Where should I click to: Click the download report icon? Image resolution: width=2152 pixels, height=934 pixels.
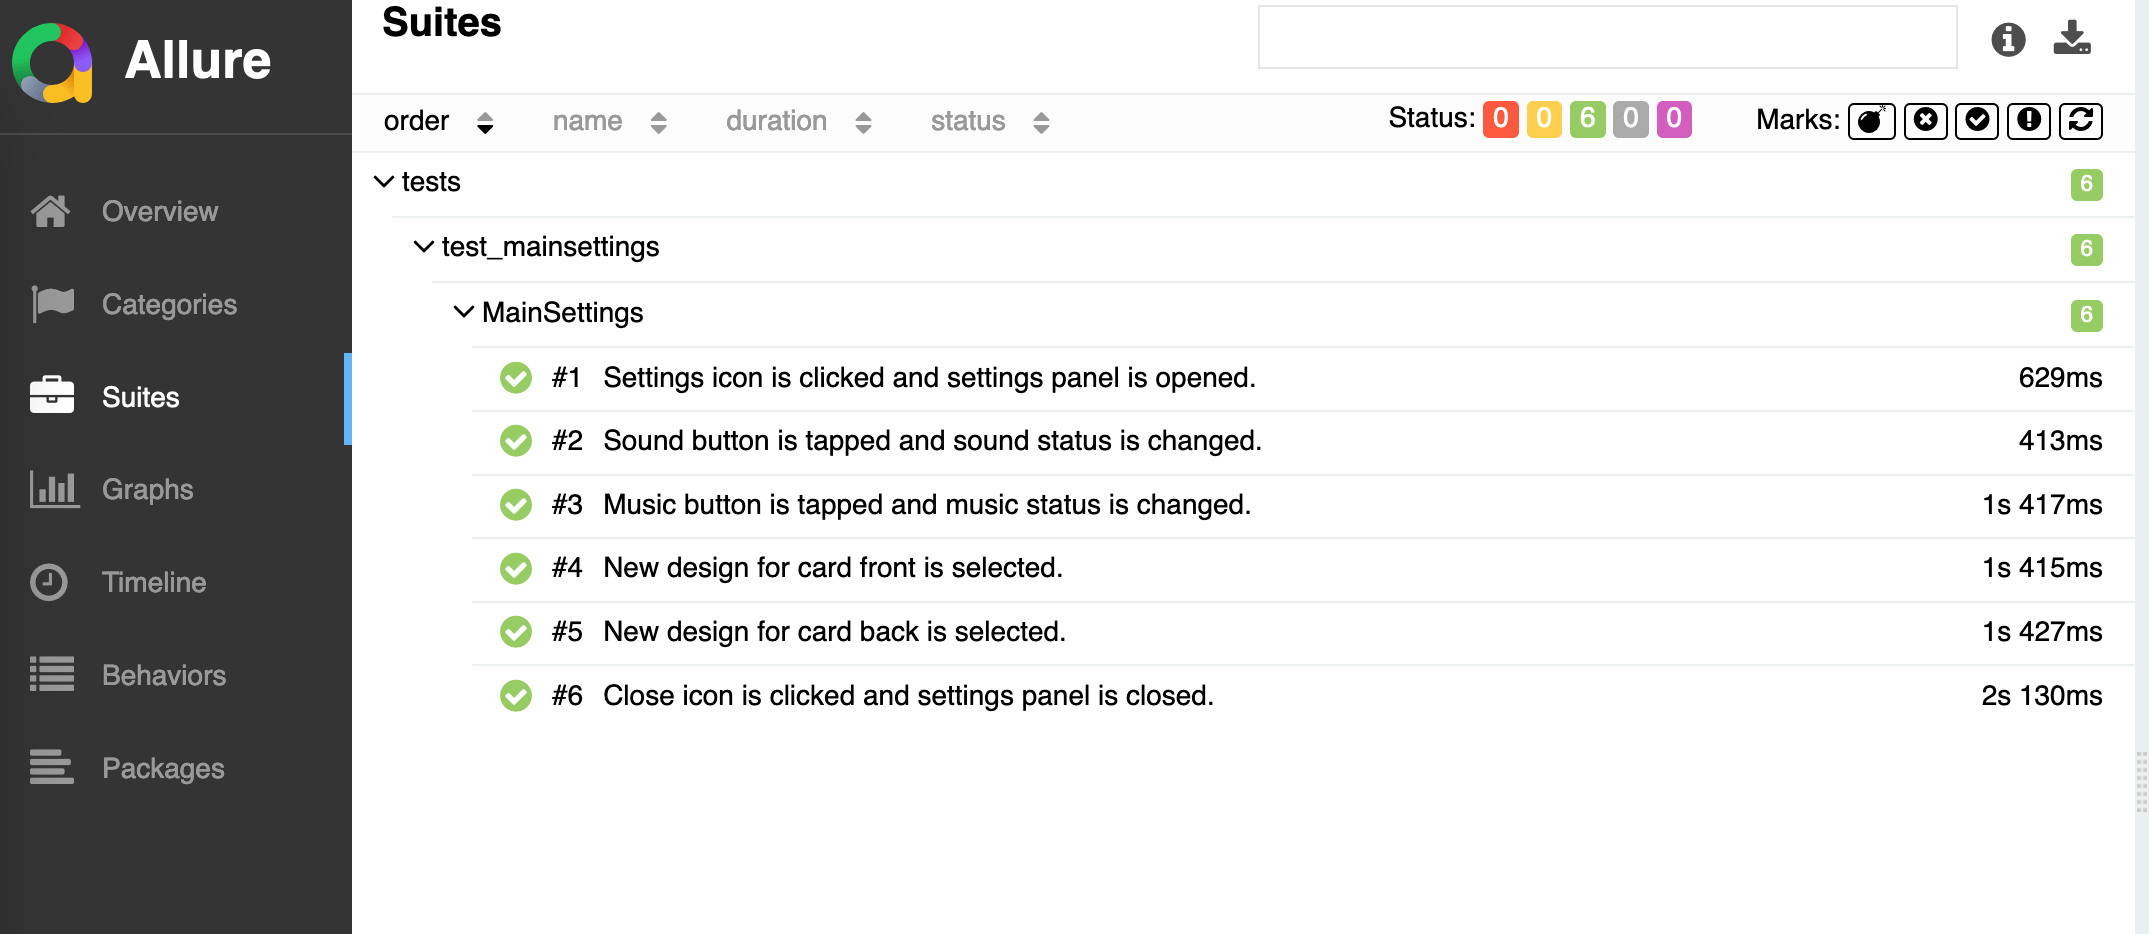pos(2072,40)
